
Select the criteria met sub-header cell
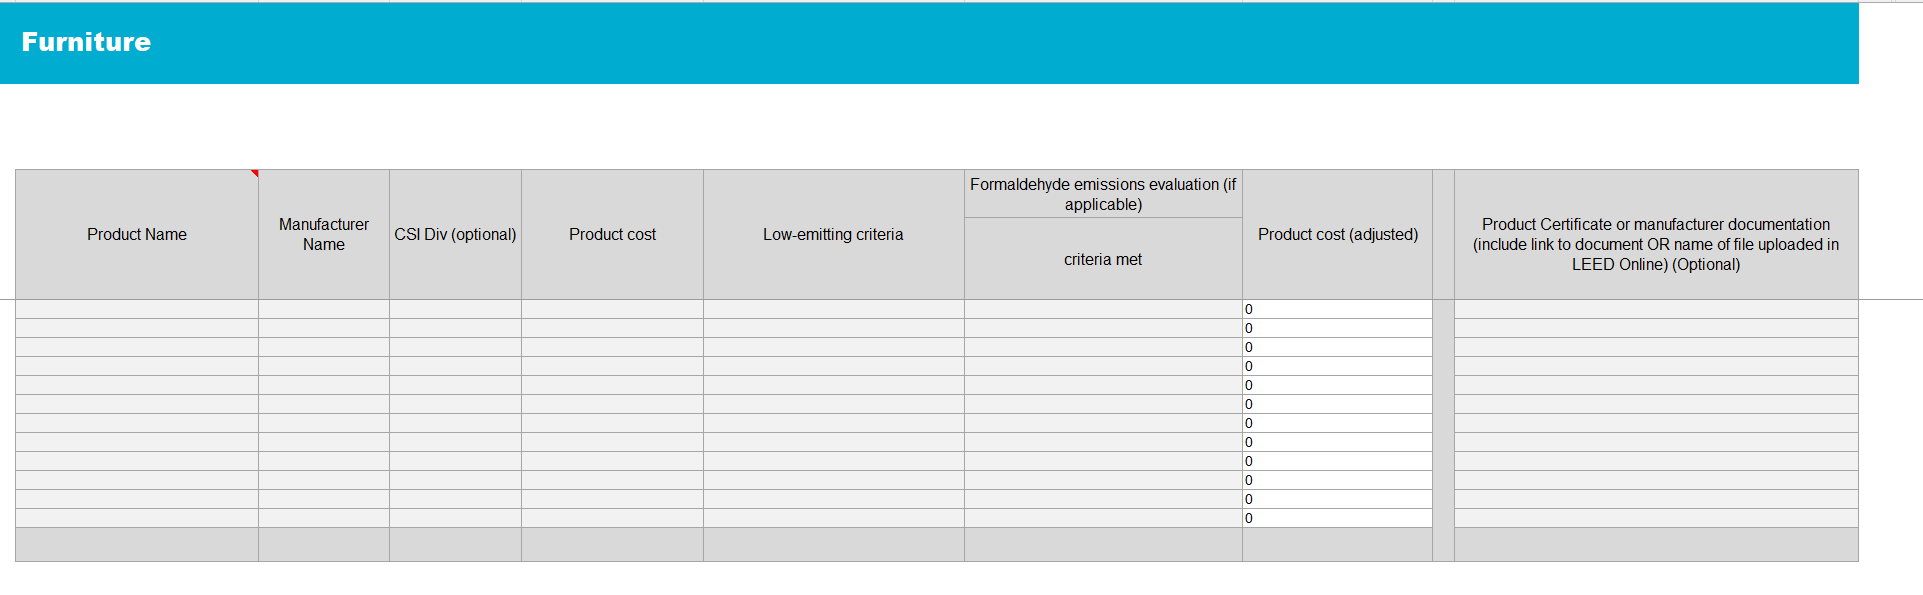pyautogui.click(x=1103, y=259)
